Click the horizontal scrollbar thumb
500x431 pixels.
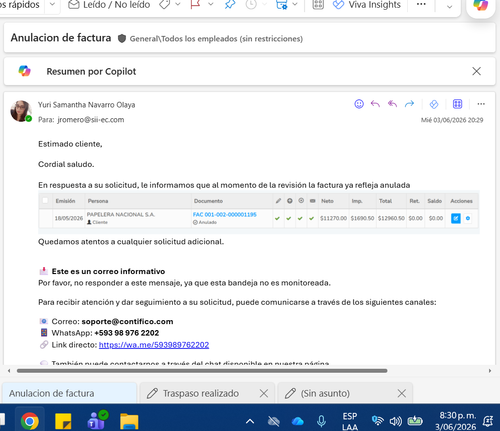coord(202,371)
